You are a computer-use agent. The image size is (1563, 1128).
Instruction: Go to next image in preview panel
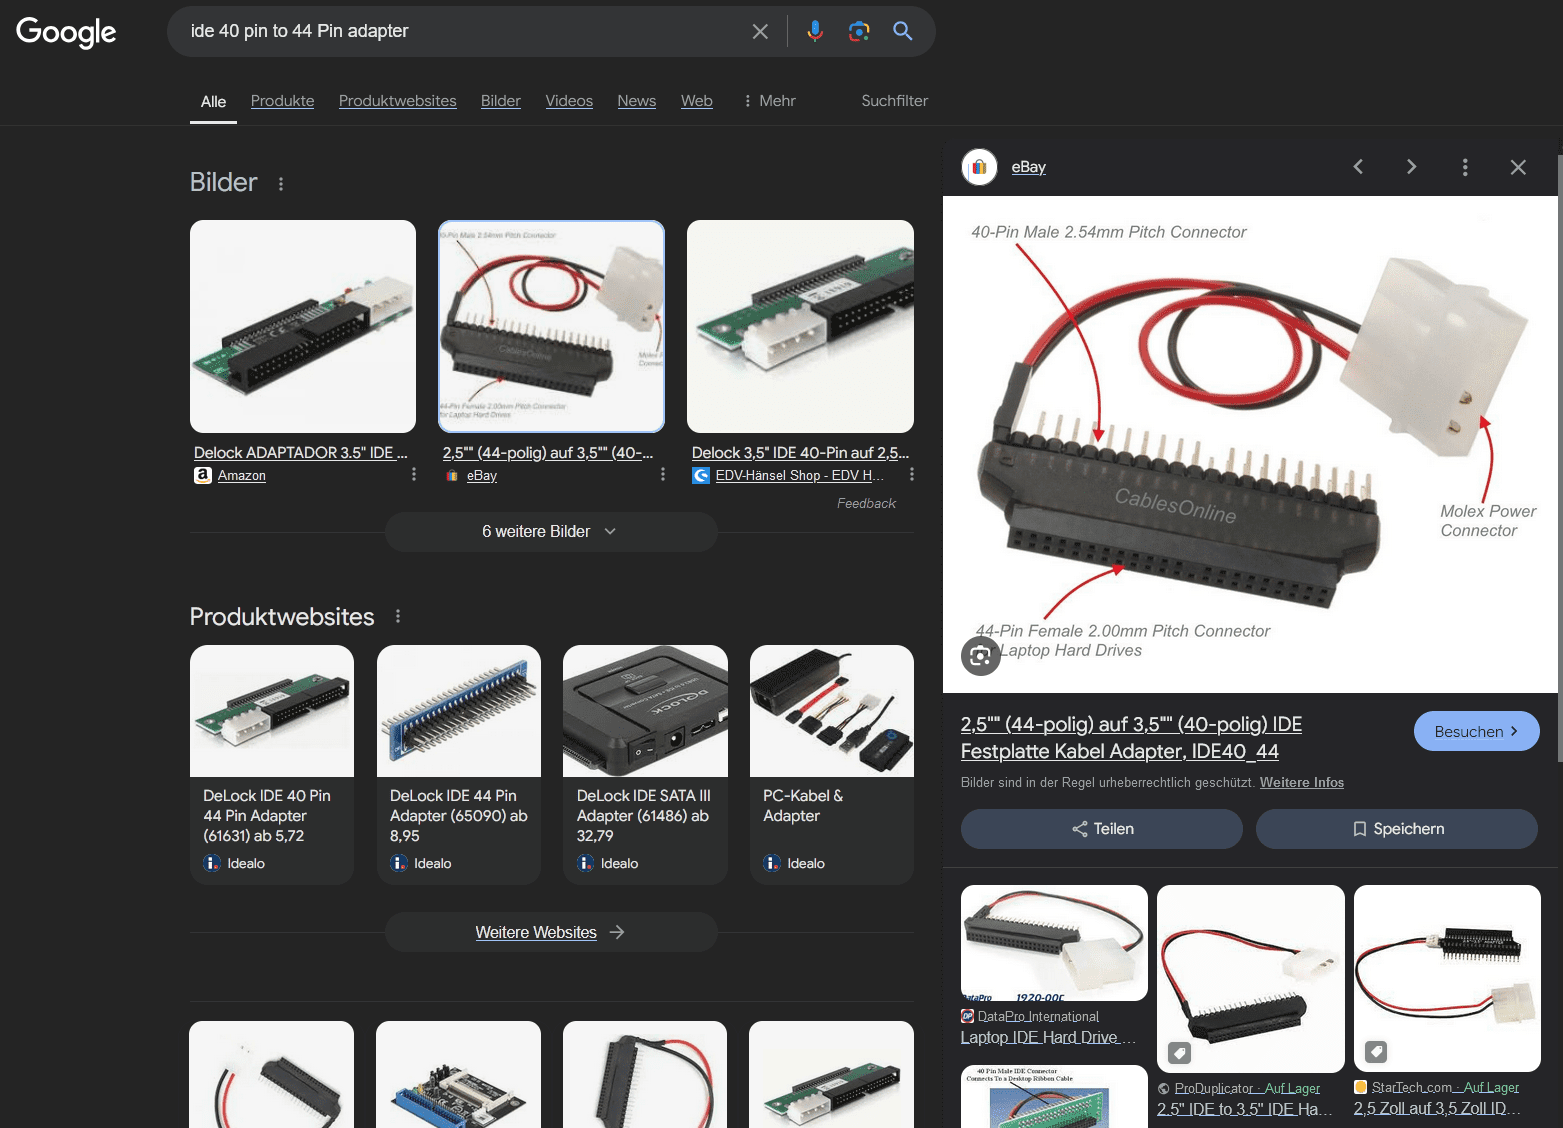[1411, 167]
